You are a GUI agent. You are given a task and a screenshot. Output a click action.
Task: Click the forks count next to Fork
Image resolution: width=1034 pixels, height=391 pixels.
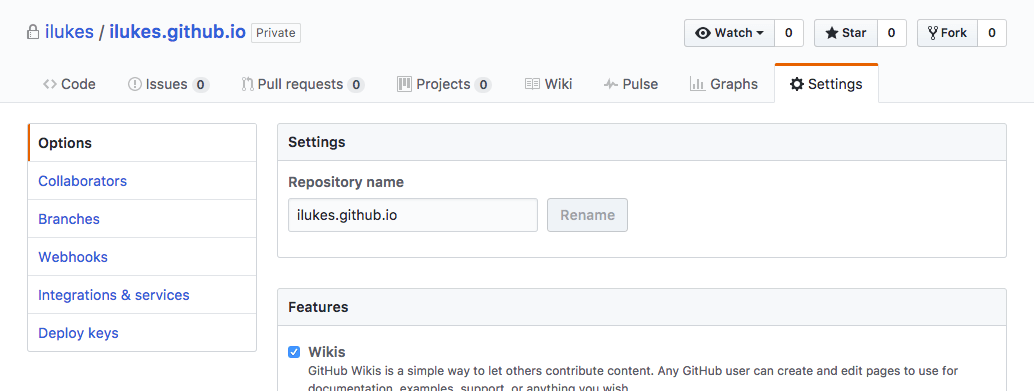992,33
